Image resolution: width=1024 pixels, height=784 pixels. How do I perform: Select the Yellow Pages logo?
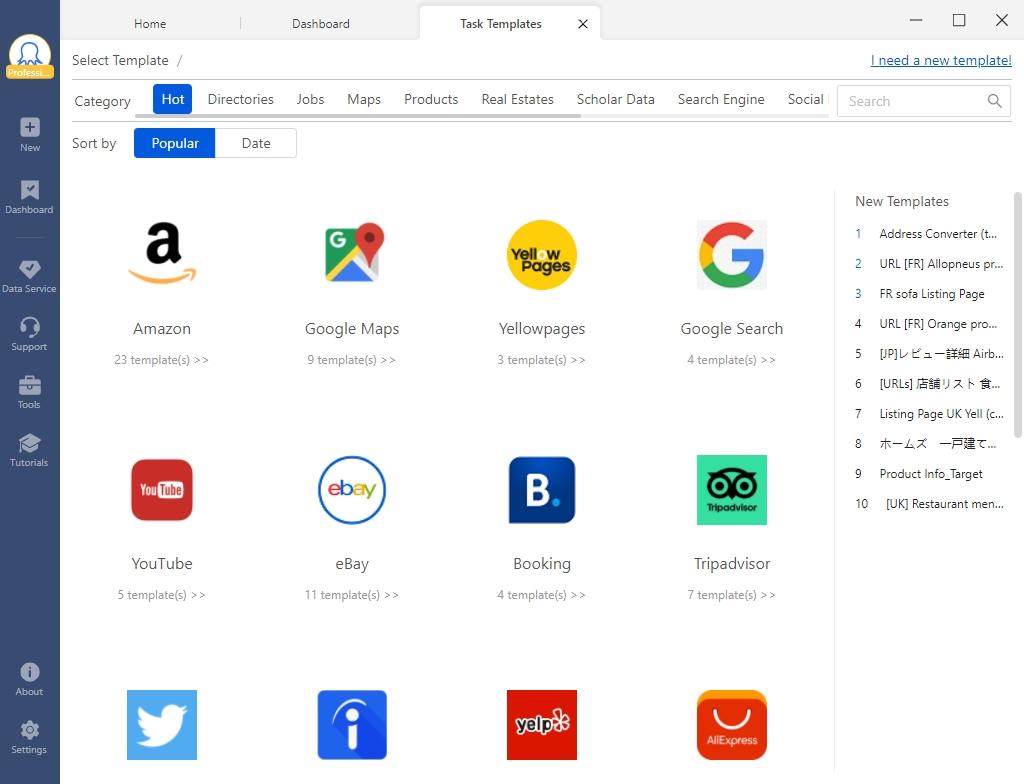[x=542, y=254]
